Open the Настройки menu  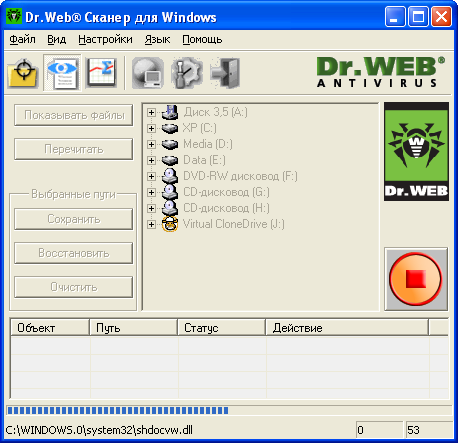pyautogui.click(x=105, y=39)
